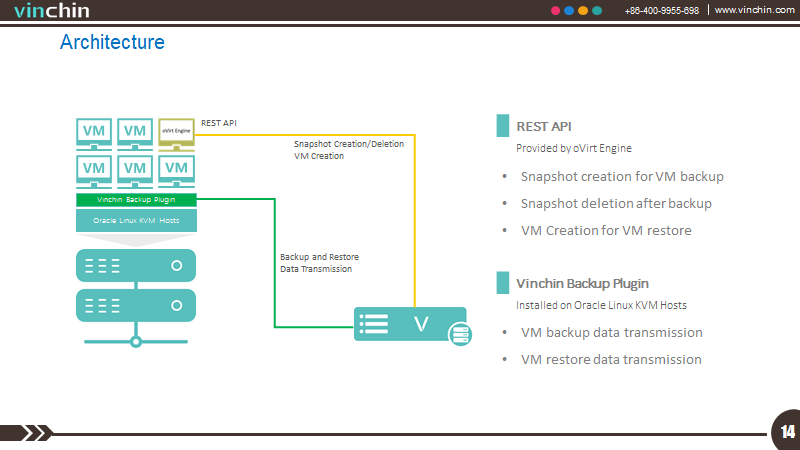Click Snapshot creation for VM backup bullet
This screenshot has height=450, width=800.
point(622,177)
